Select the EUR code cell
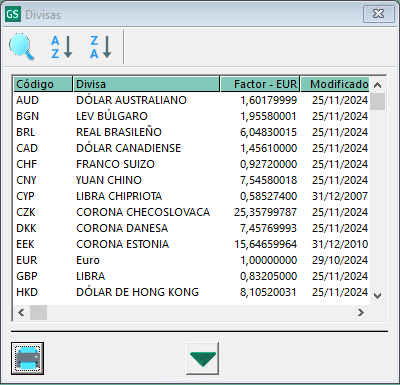Viewport: 400px width, 385px height. pos(27,260)
